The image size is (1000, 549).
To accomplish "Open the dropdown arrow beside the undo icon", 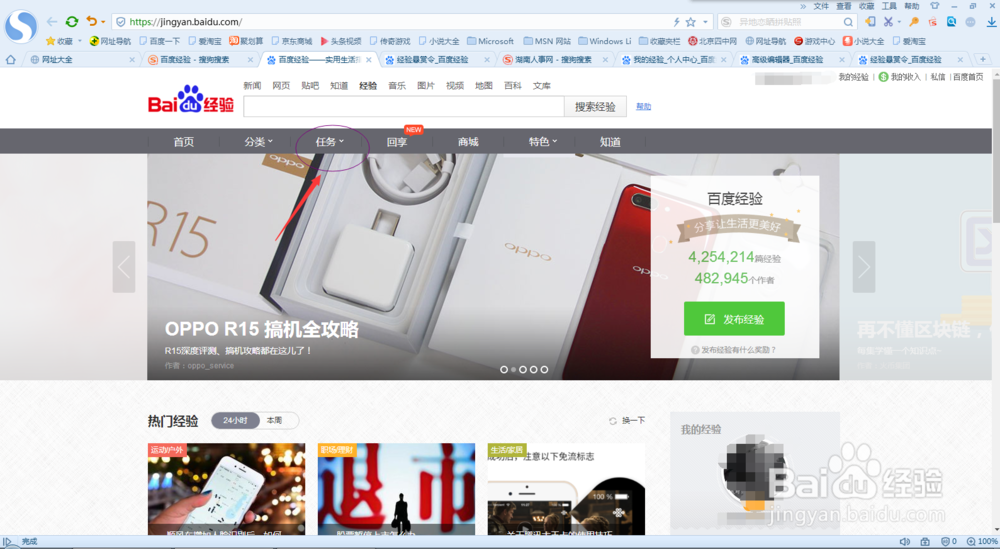I will 103,22.
